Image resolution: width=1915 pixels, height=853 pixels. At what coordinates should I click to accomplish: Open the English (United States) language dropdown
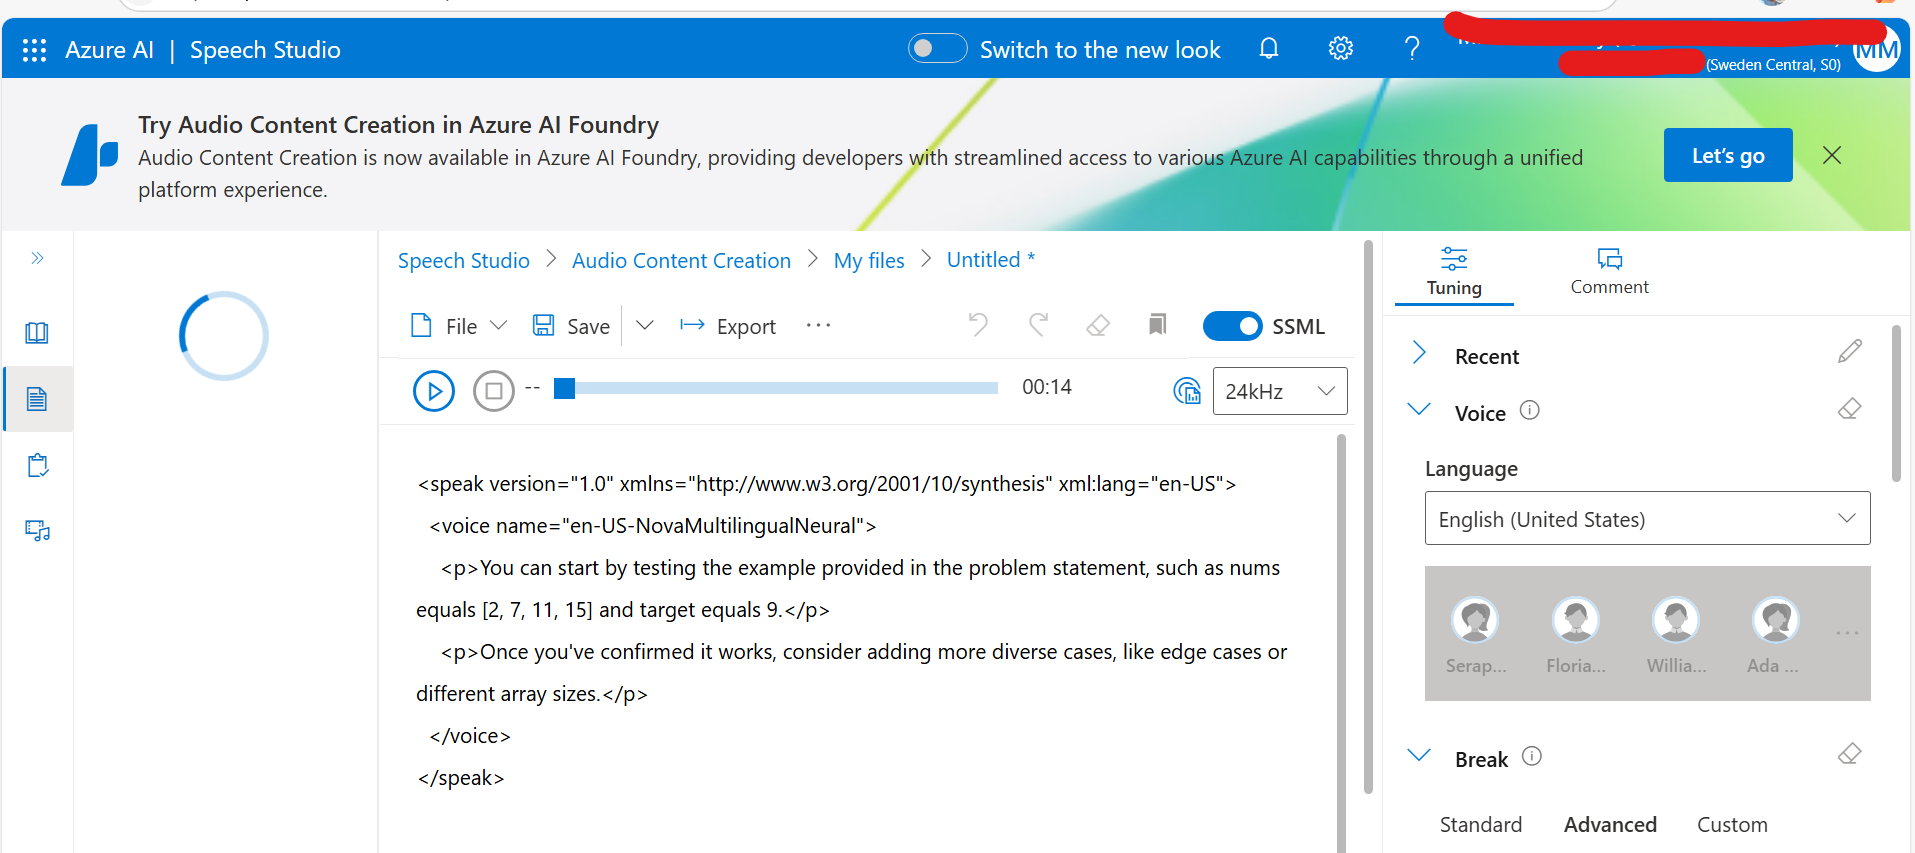[1647, 518]
